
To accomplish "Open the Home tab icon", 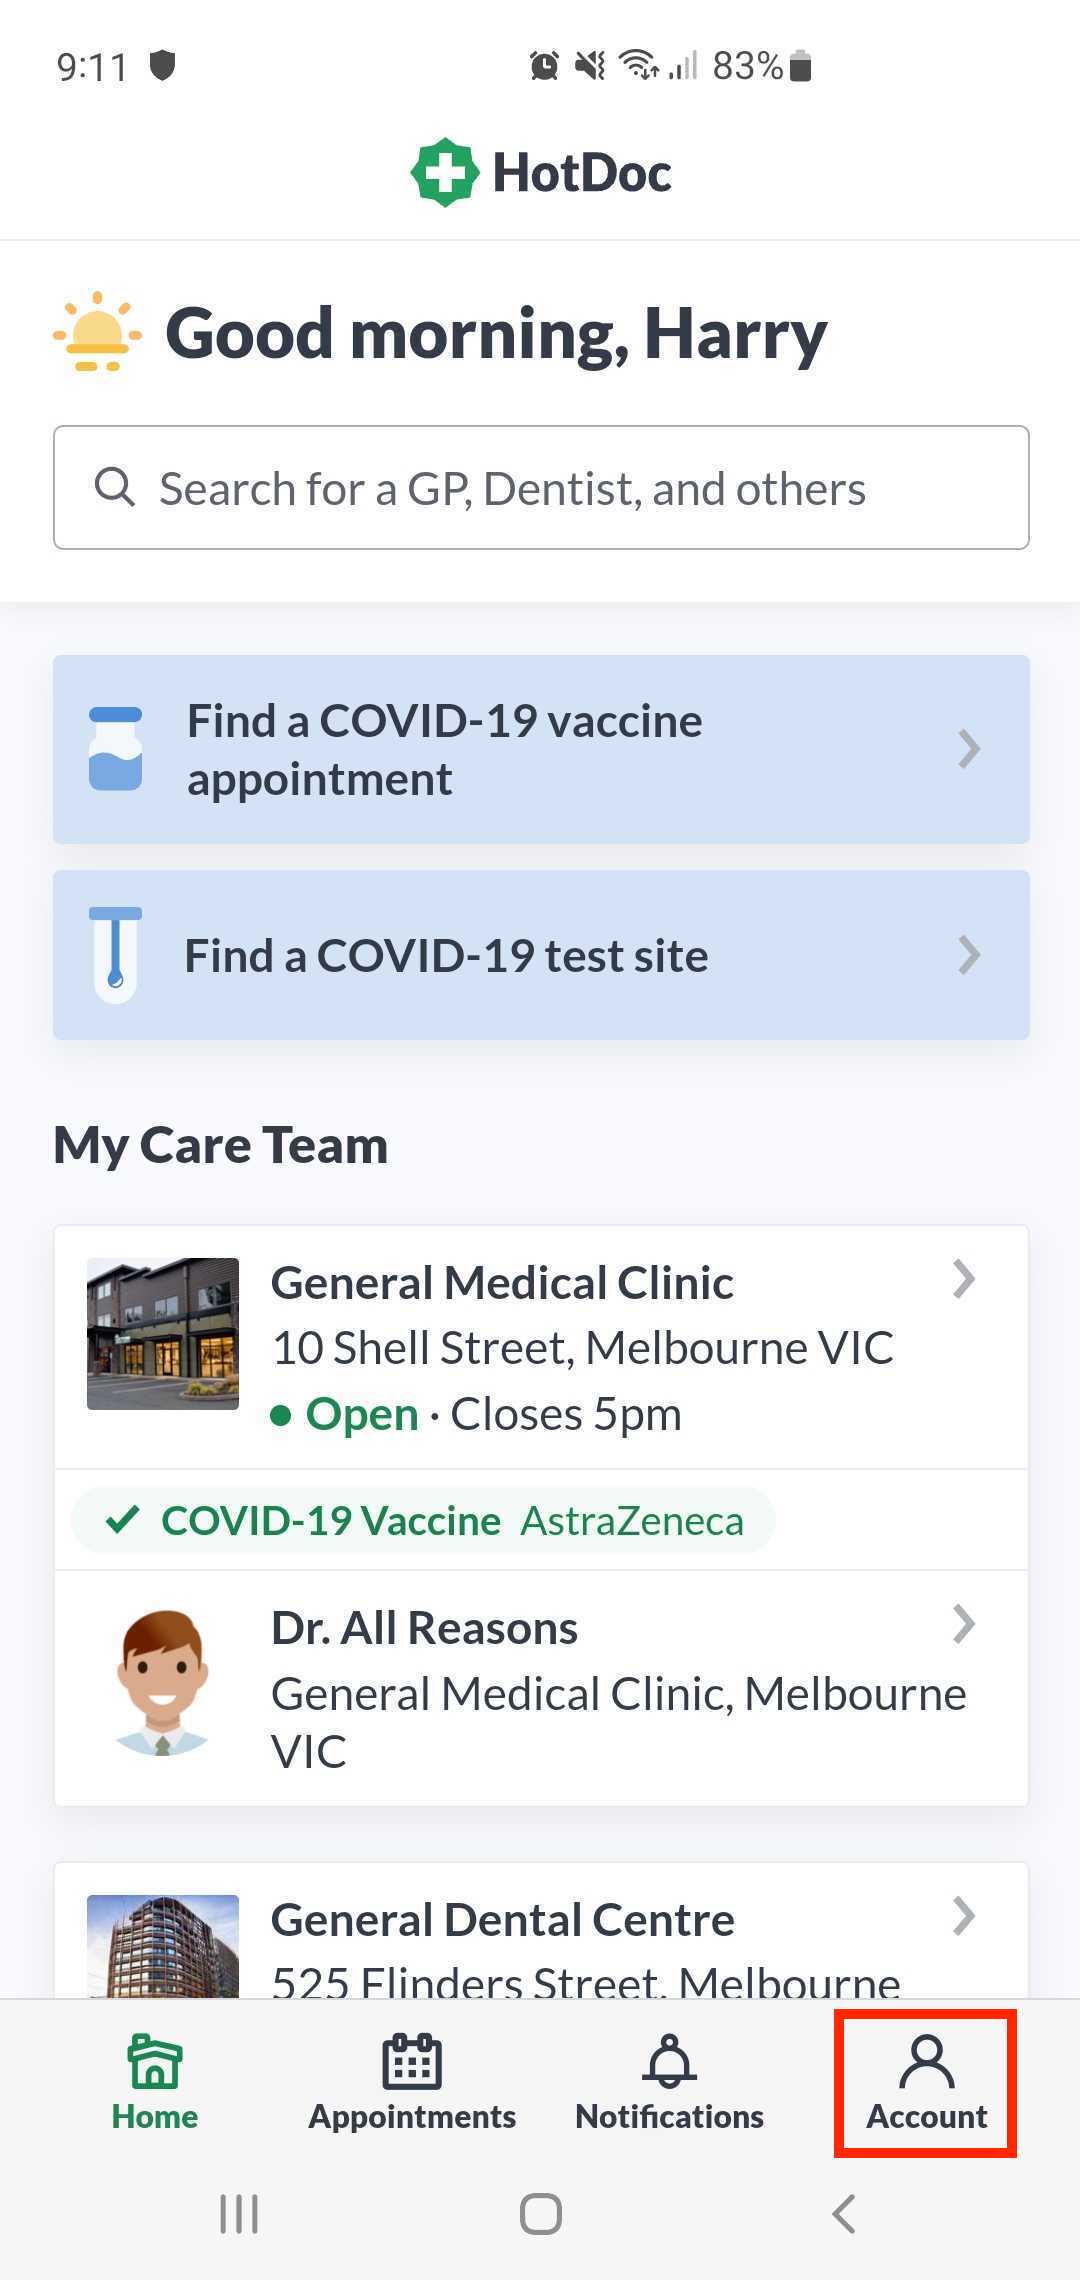I will (155, 2062).
